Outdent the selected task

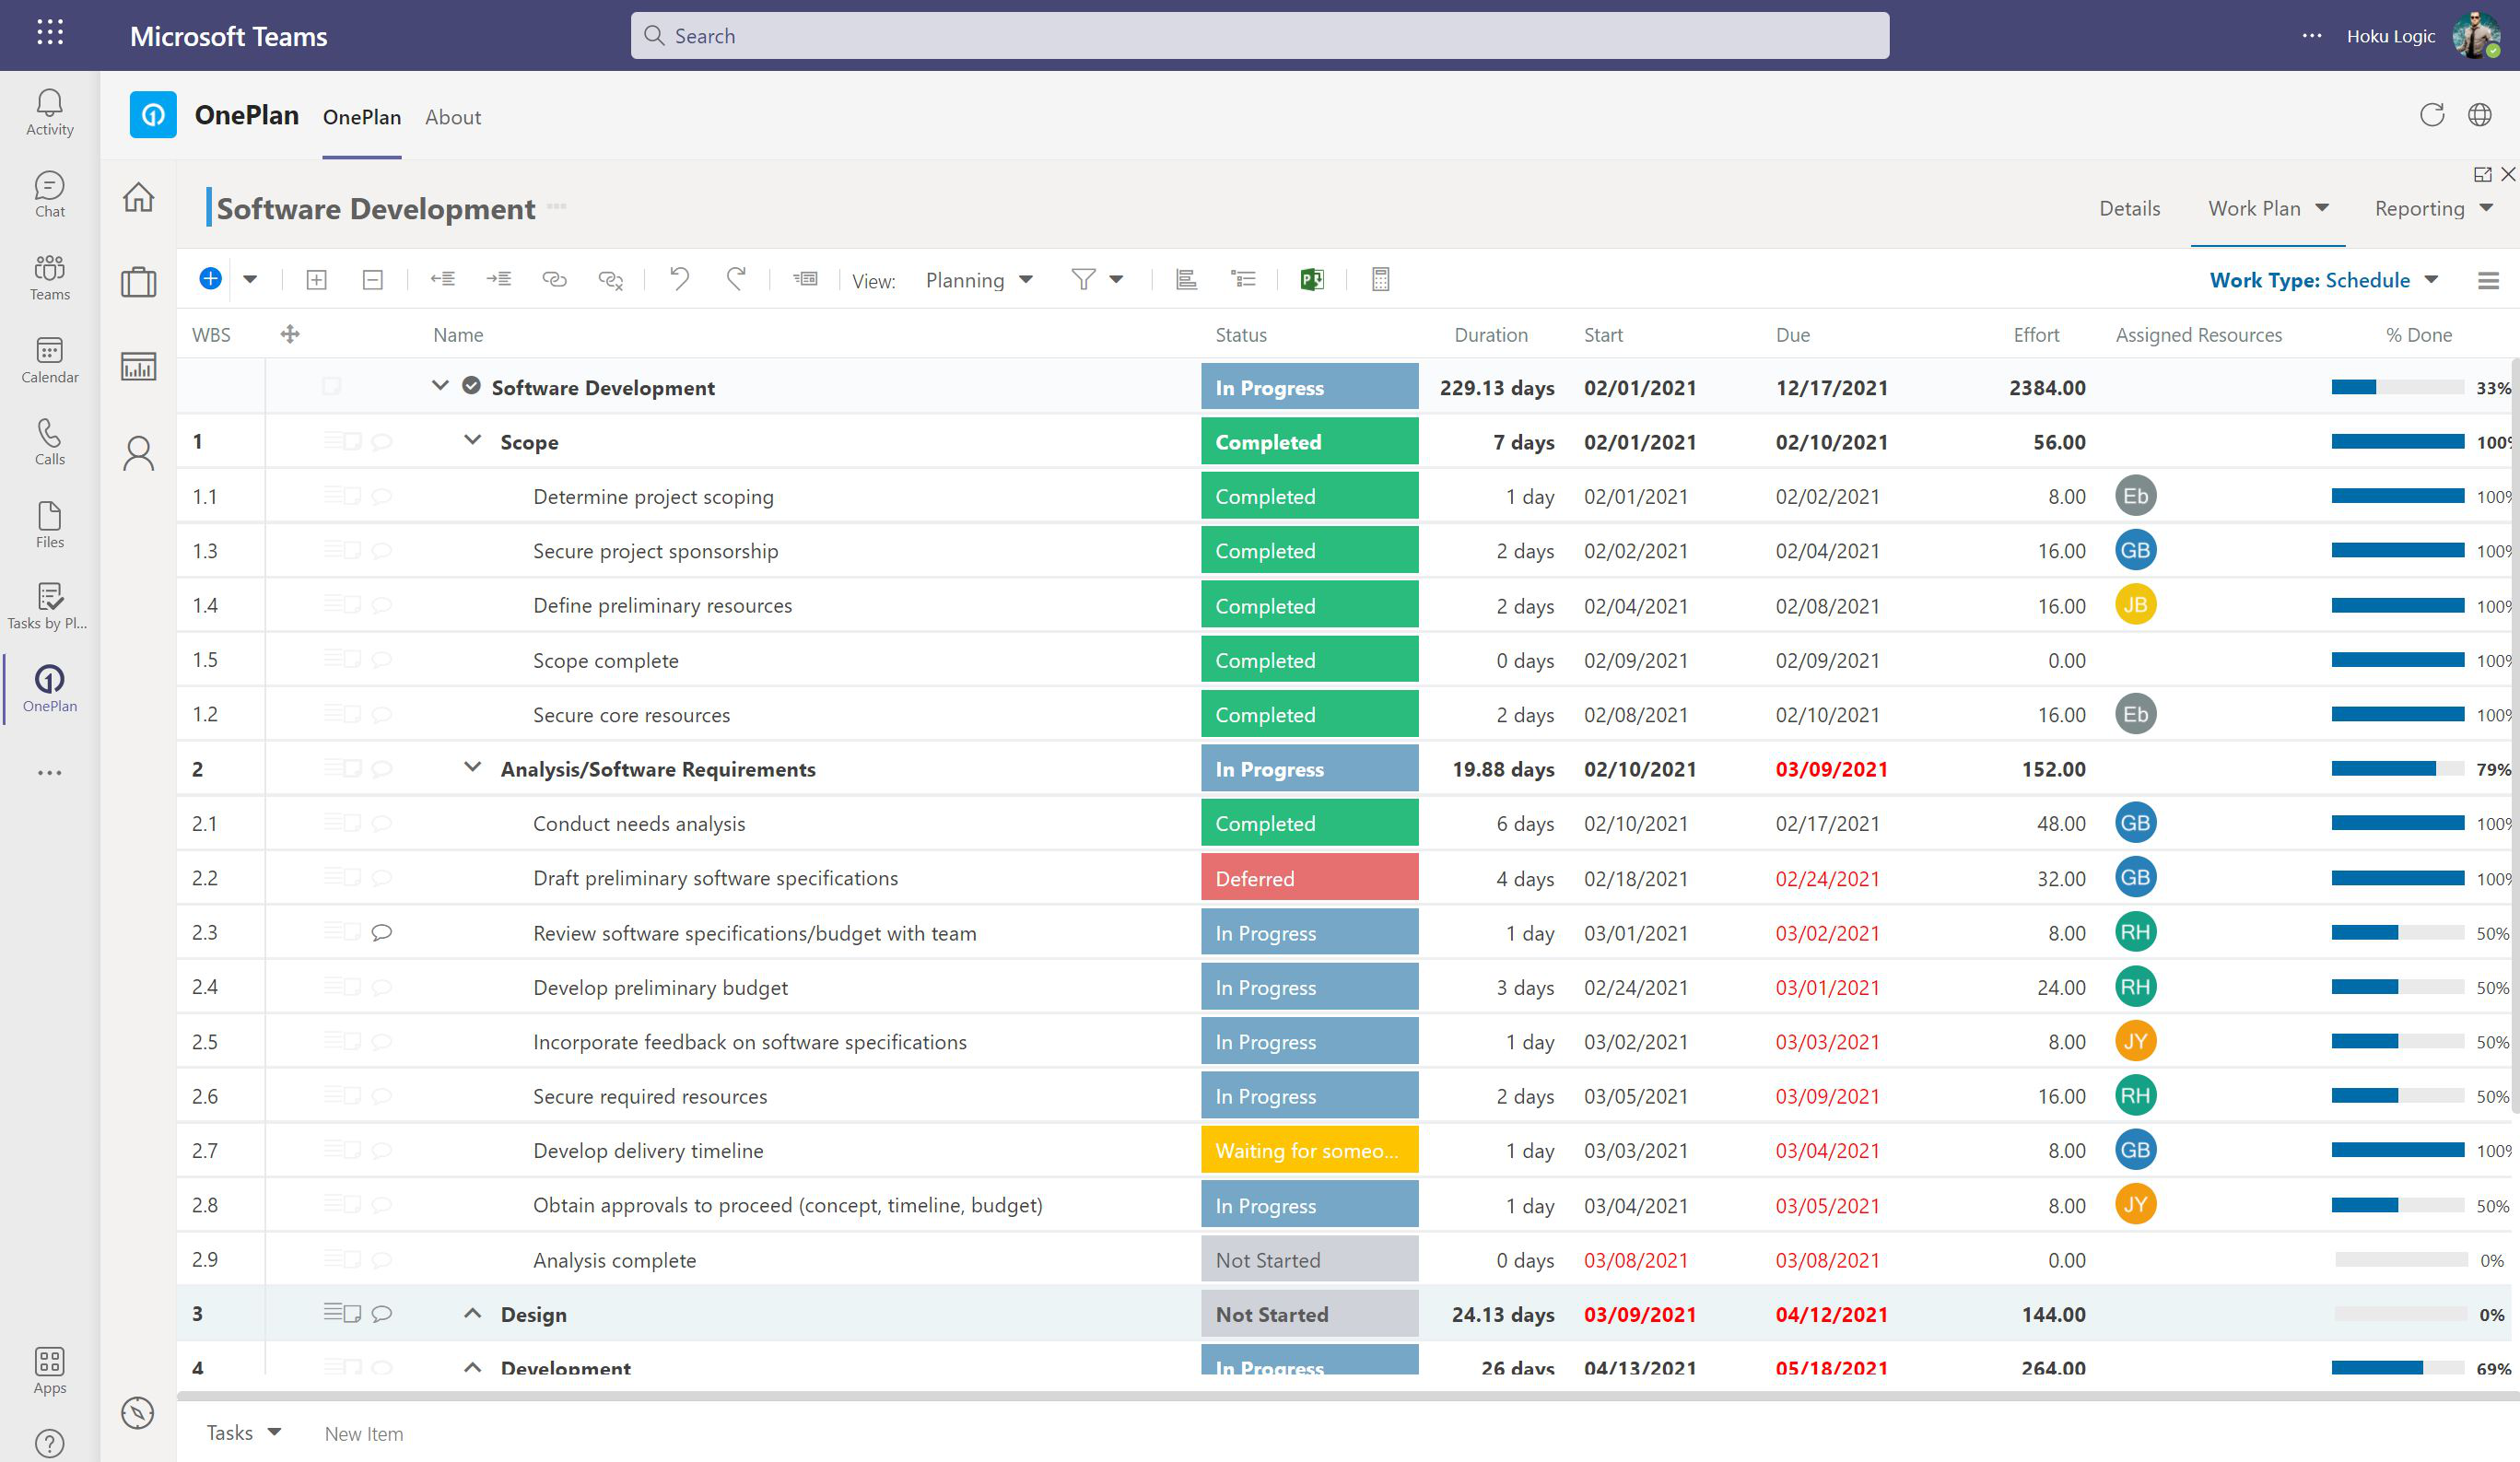click(442, 279)
